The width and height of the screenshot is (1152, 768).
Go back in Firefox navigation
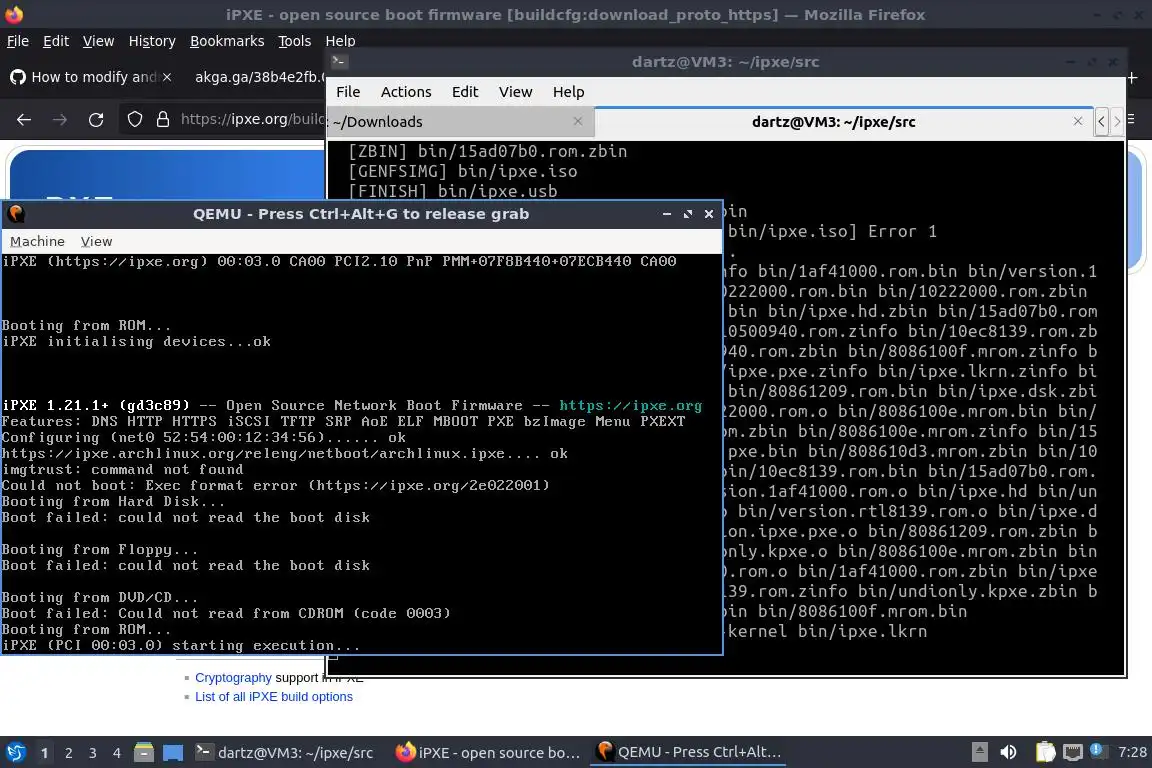(24, 119)
